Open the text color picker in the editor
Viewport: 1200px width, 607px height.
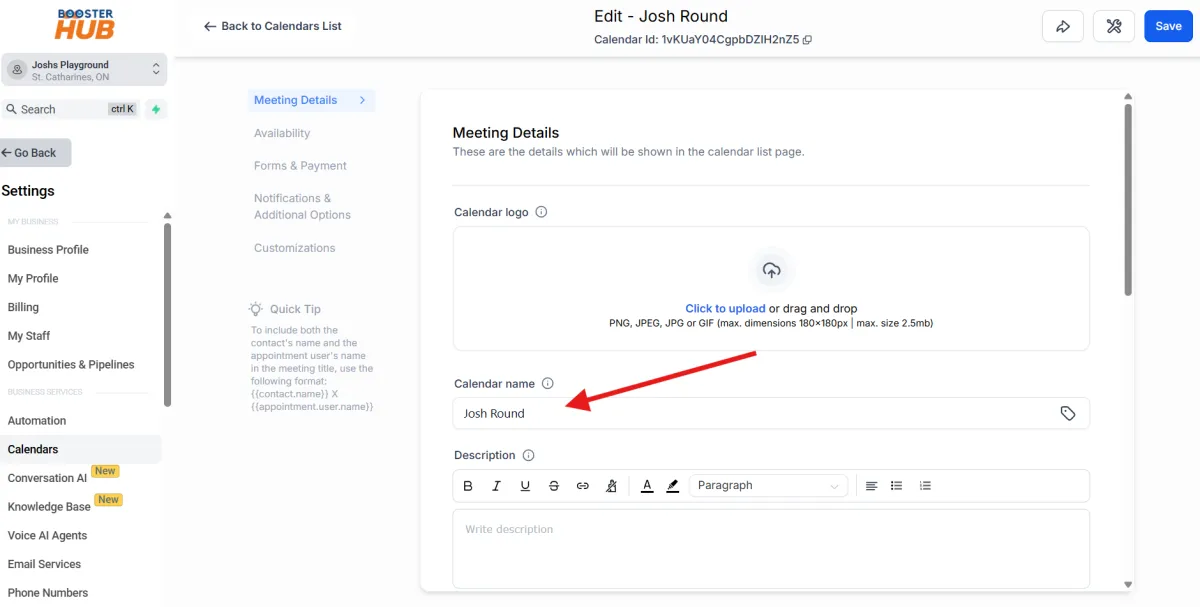click(646, 485)
